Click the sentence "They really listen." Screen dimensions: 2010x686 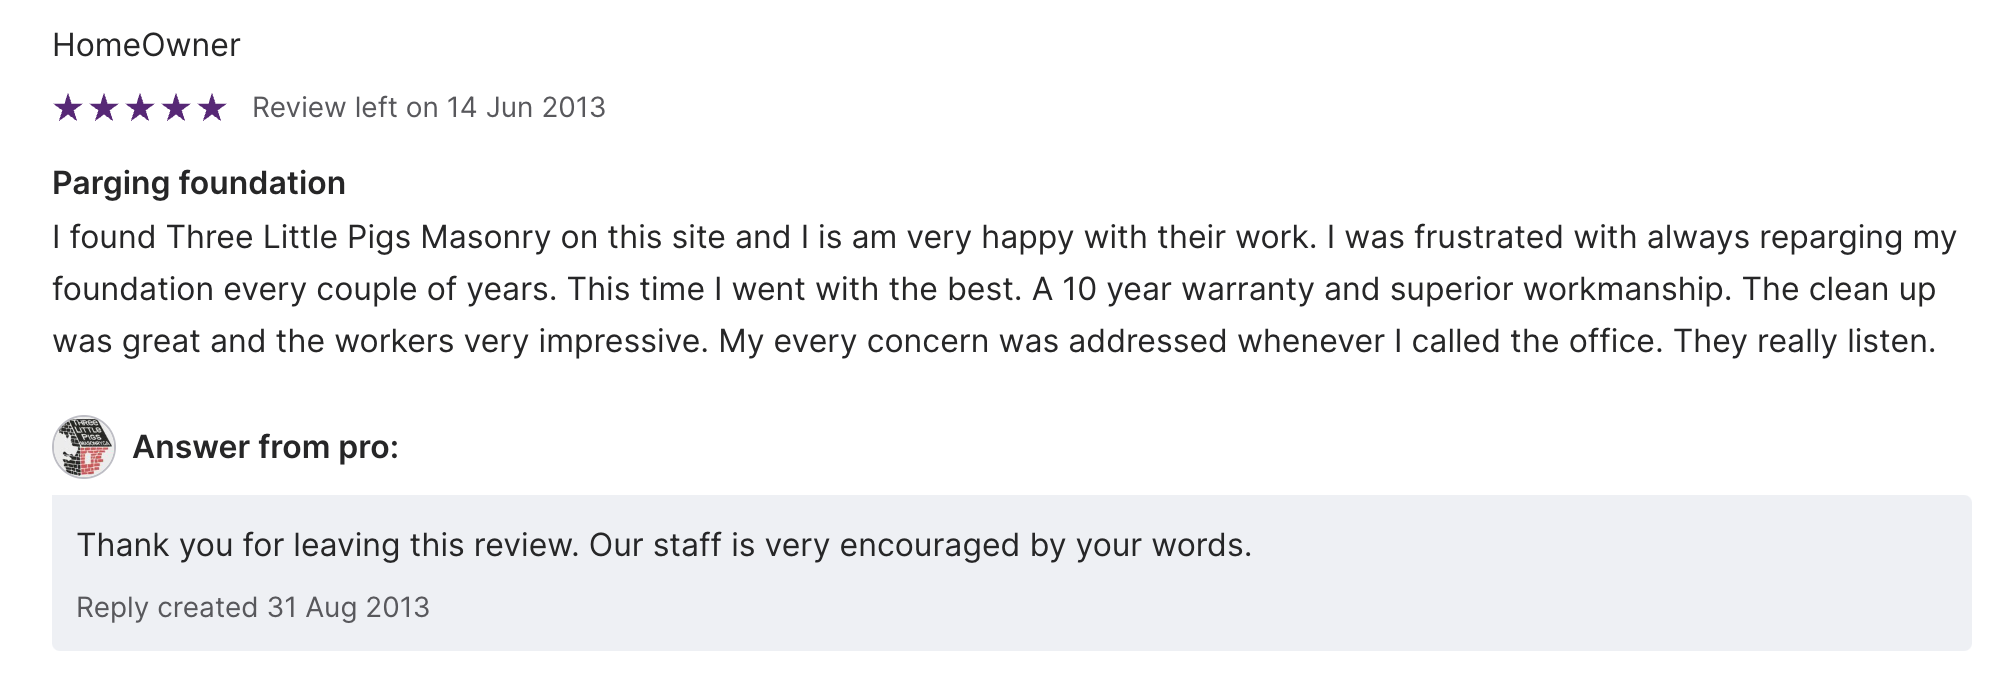click(x=1804, y=341)
